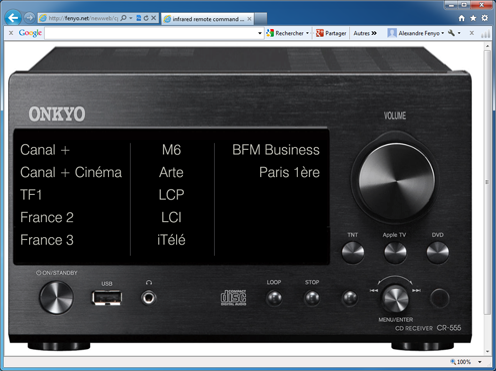Select the BFM Business channel

coord(276,150)
